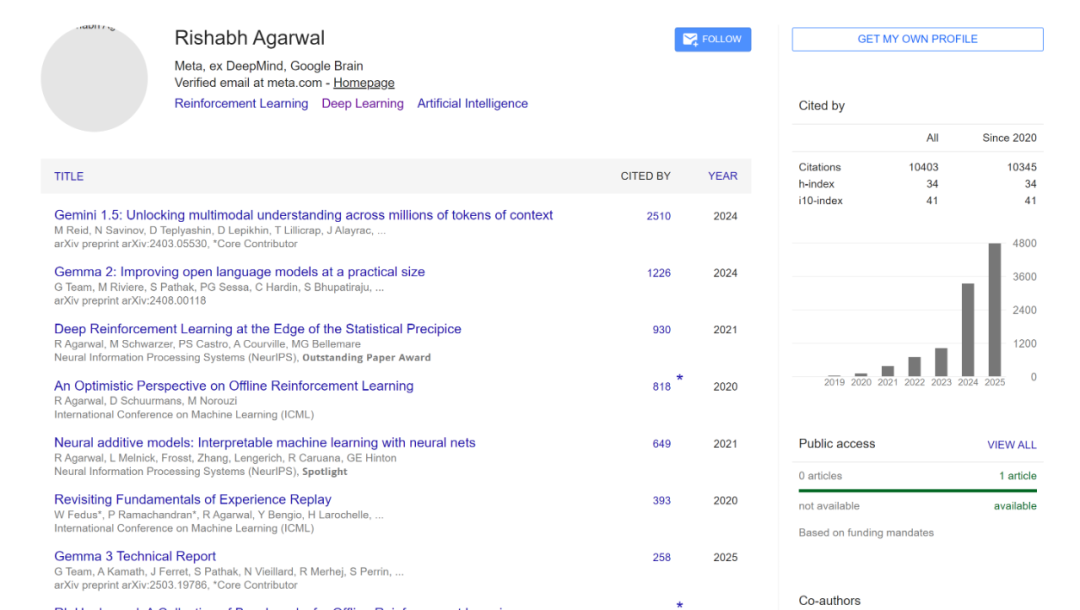The width and height of the screenshot is (1080, 610).
Task: Click the tallest 2025 citation bar
Action: (994, 310)
